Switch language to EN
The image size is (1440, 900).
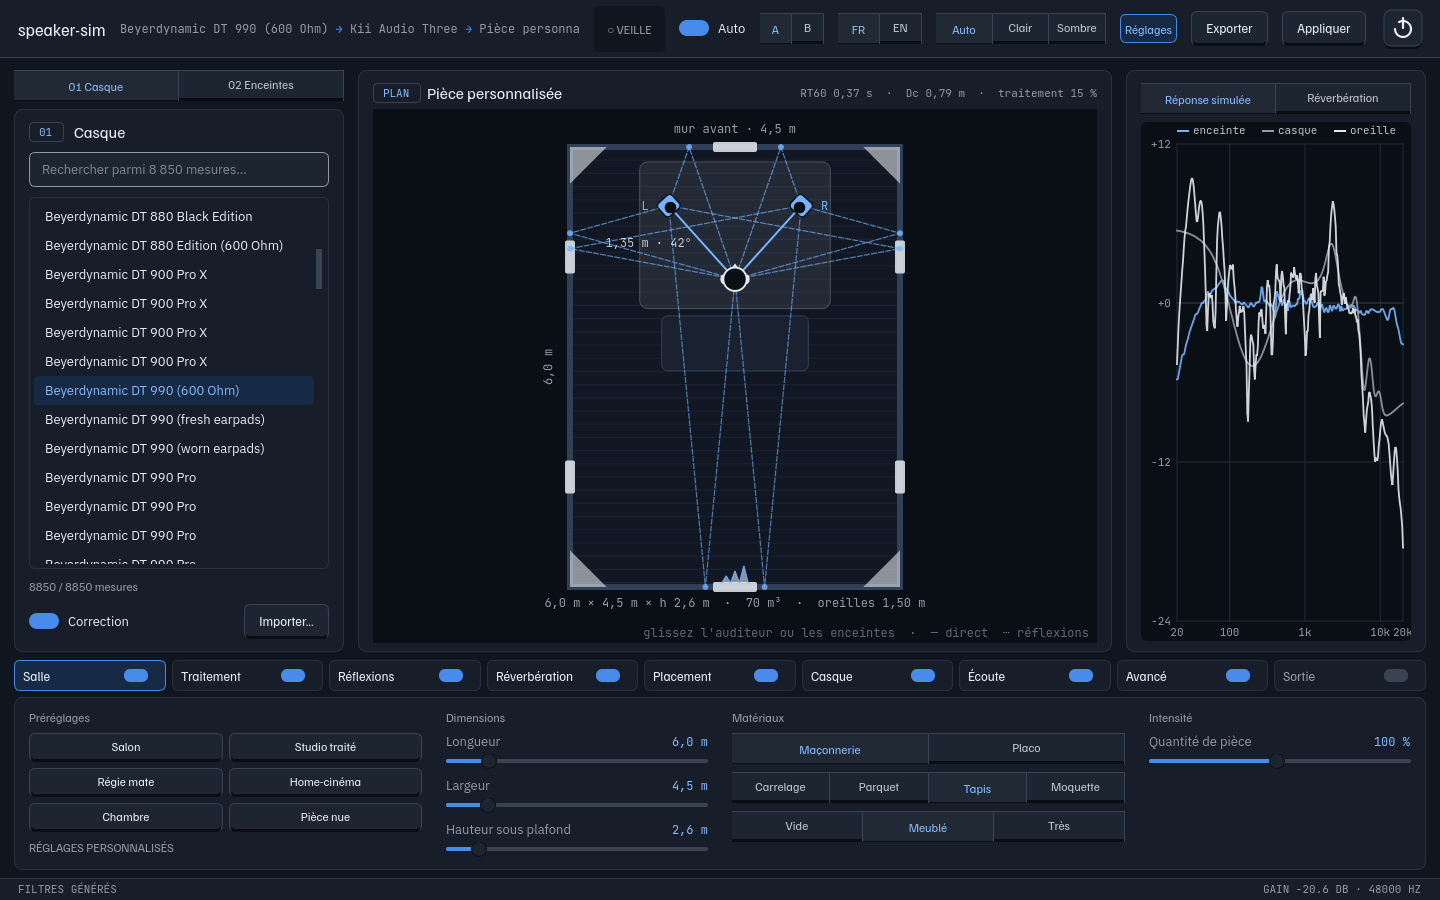point(900,28)
